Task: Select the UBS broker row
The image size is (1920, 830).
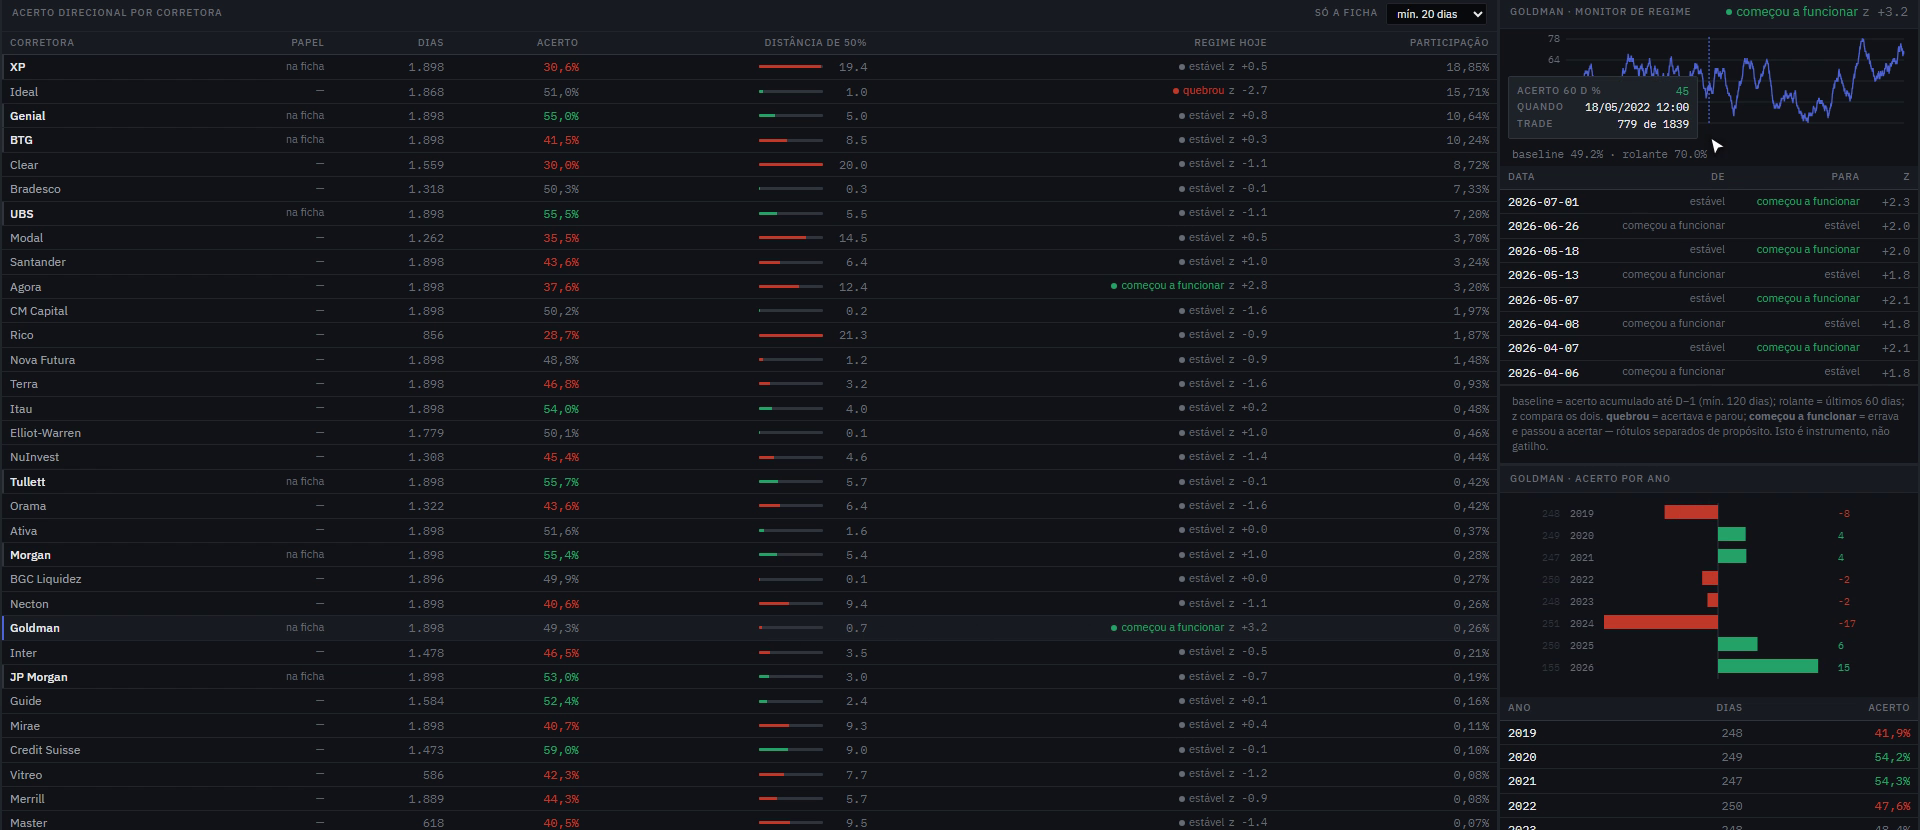Action: [x=748, y=214]
